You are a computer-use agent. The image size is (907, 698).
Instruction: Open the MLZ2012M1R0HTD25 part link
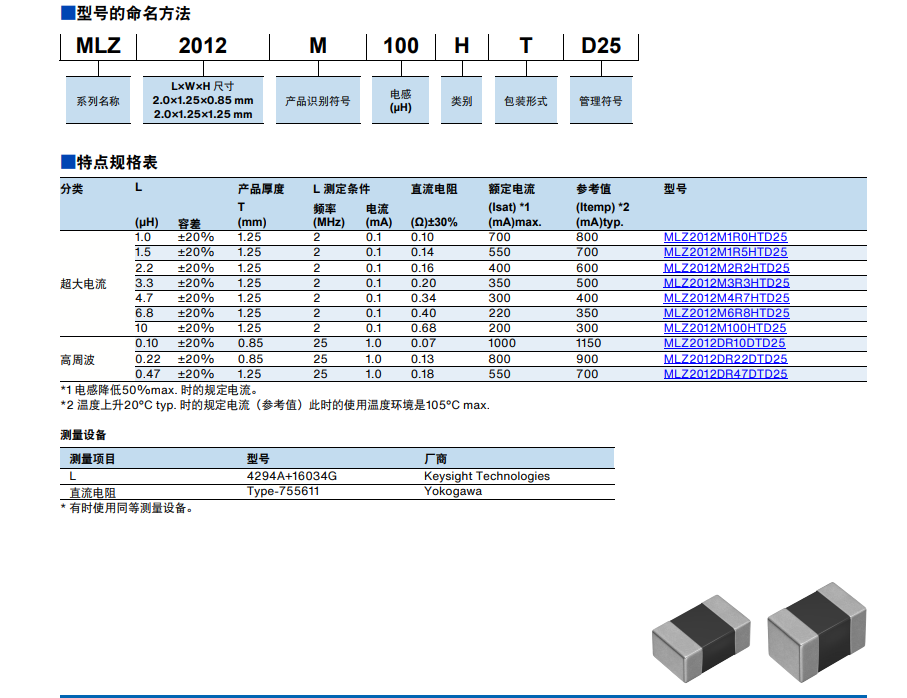point(725,237)
